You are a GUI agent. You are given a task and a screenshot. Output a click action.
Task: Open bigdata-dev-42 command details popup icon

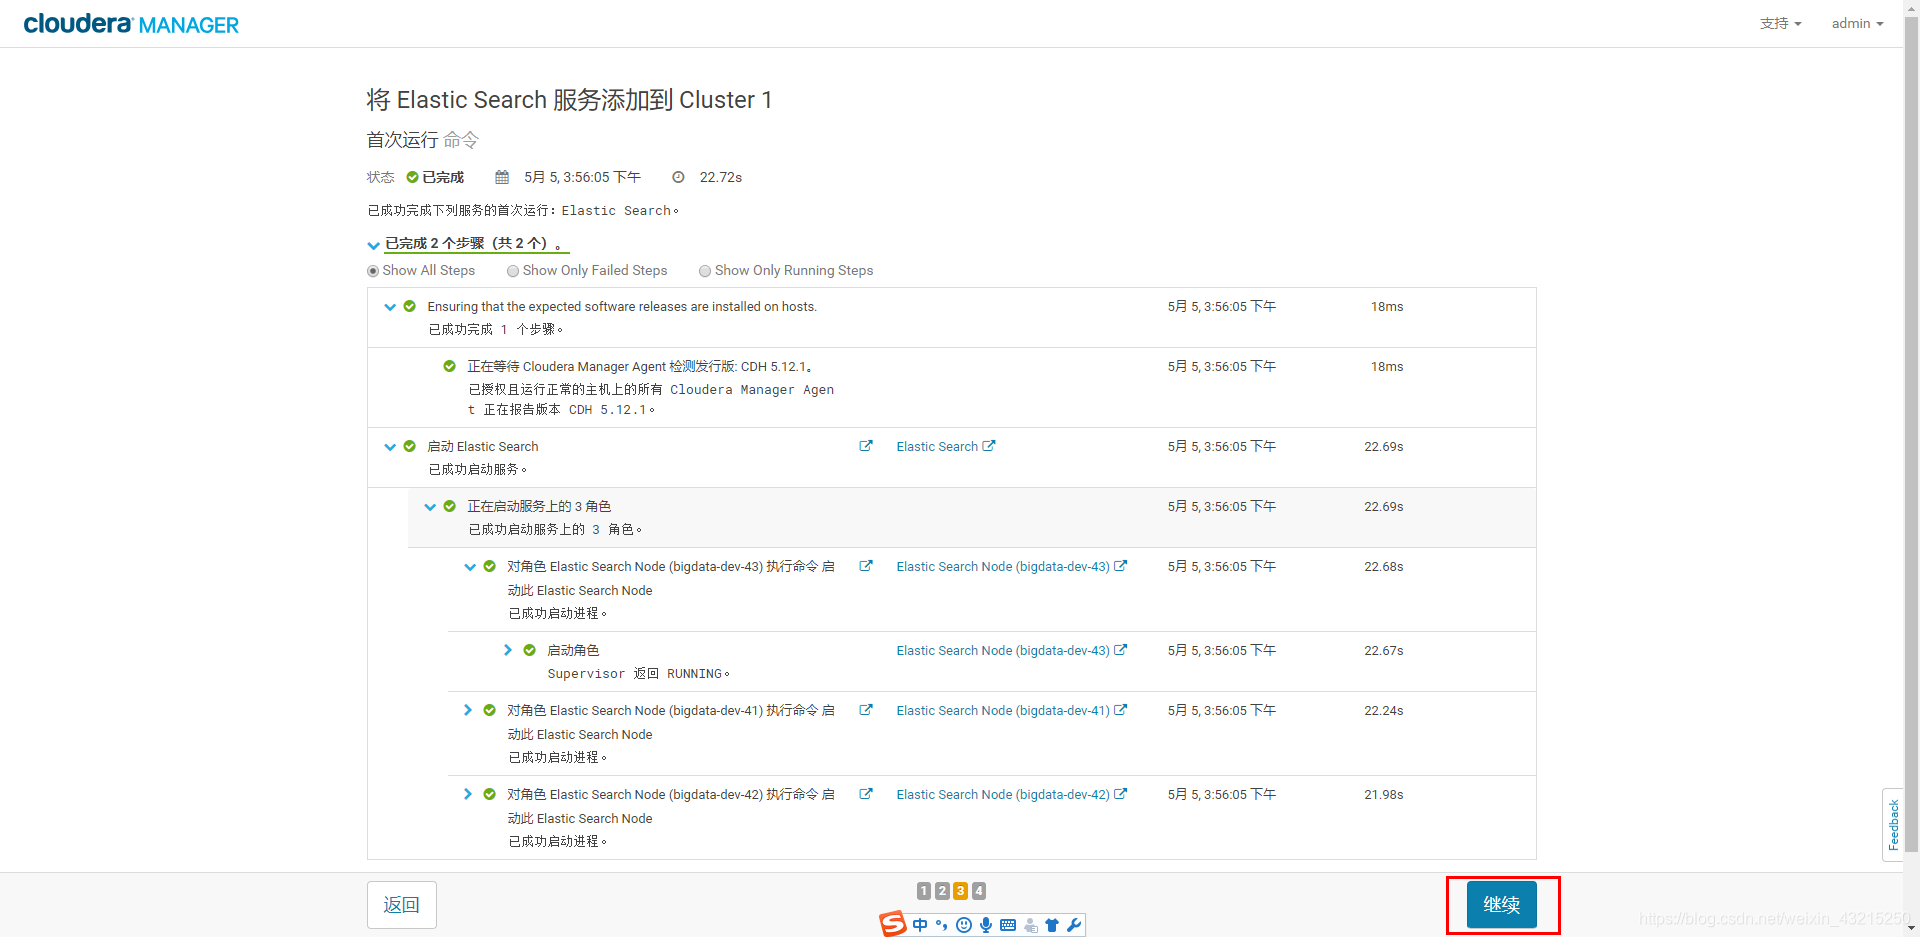coord(866,794)
